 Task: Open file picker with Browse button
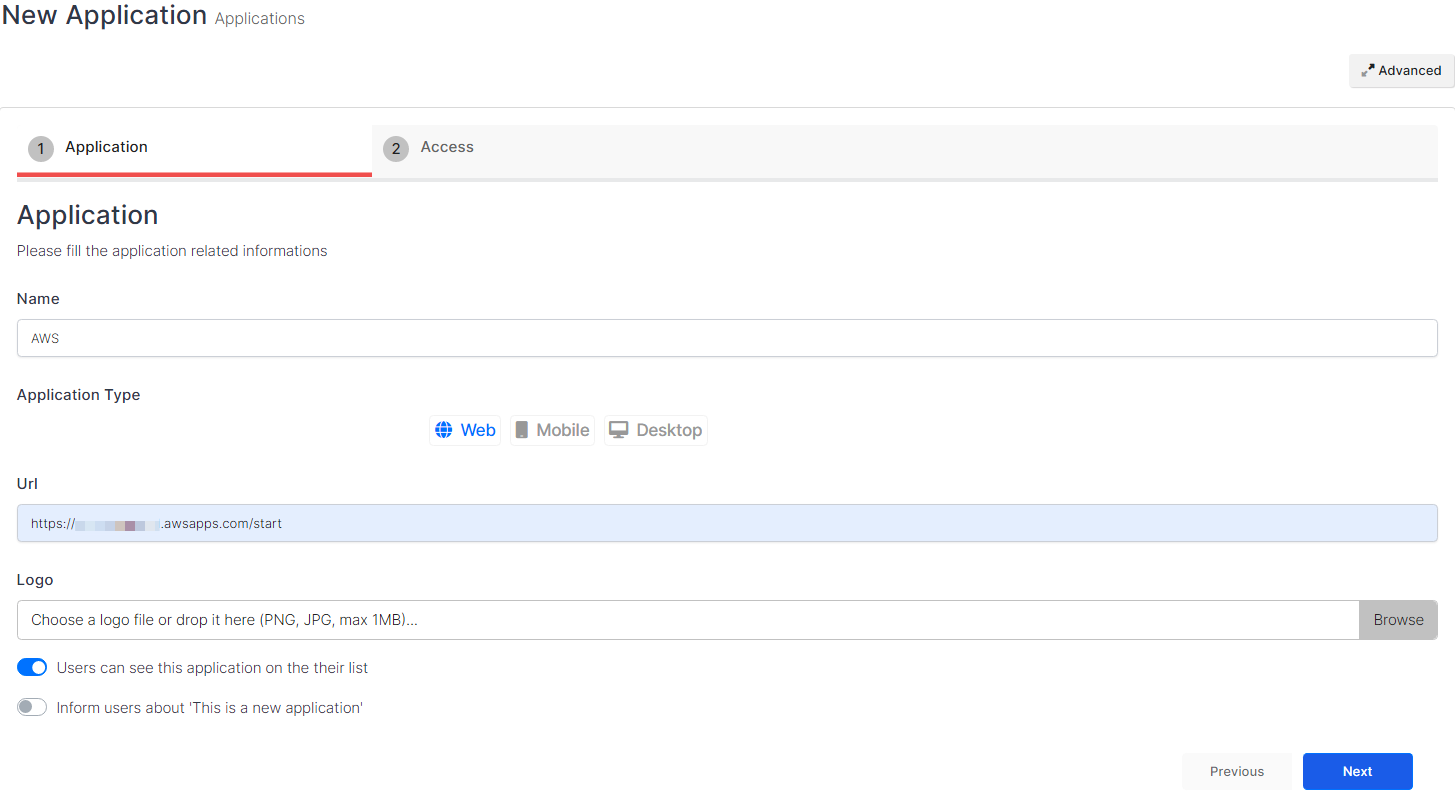point(1397,620)
